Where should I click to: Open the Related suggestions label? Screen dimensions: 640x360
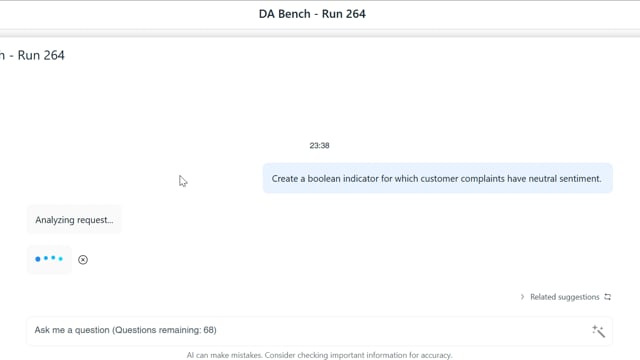[x=564, y=297]
